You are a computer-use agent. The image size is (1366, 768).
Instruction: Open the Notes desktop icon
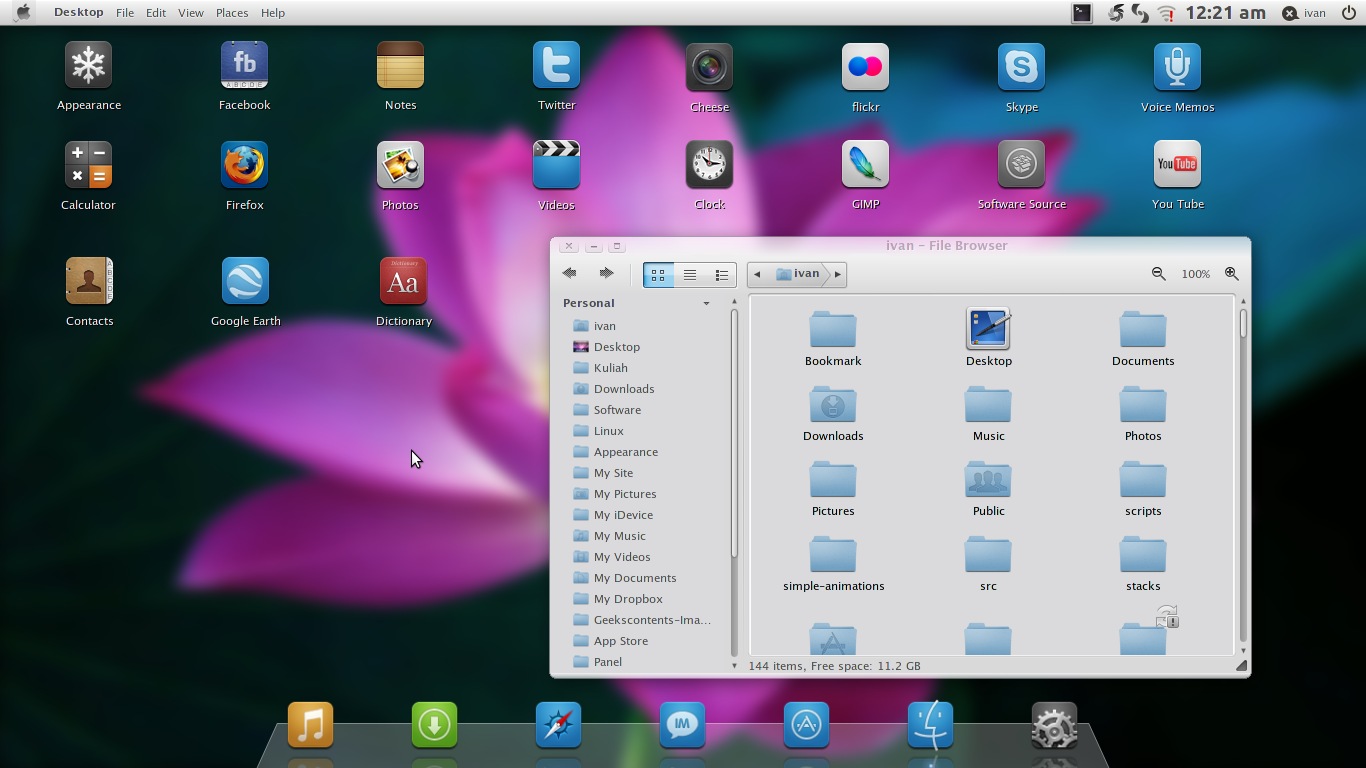pos(400,66)
